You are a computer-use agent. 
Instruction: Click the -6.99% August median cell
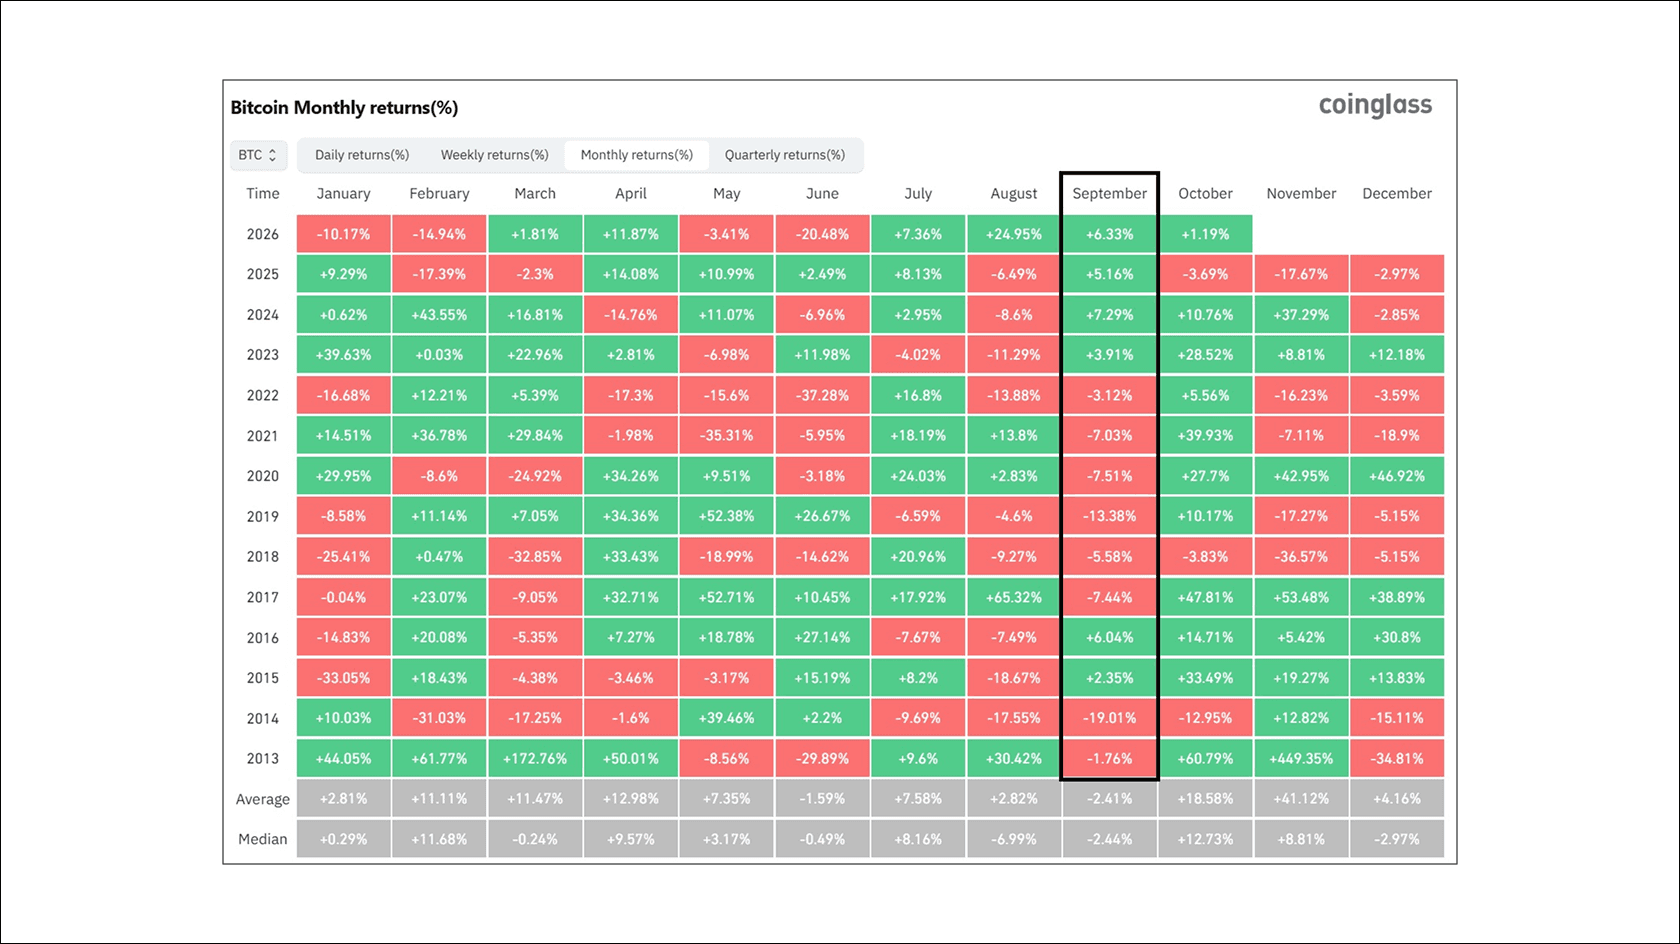(x=1014, y=839)
